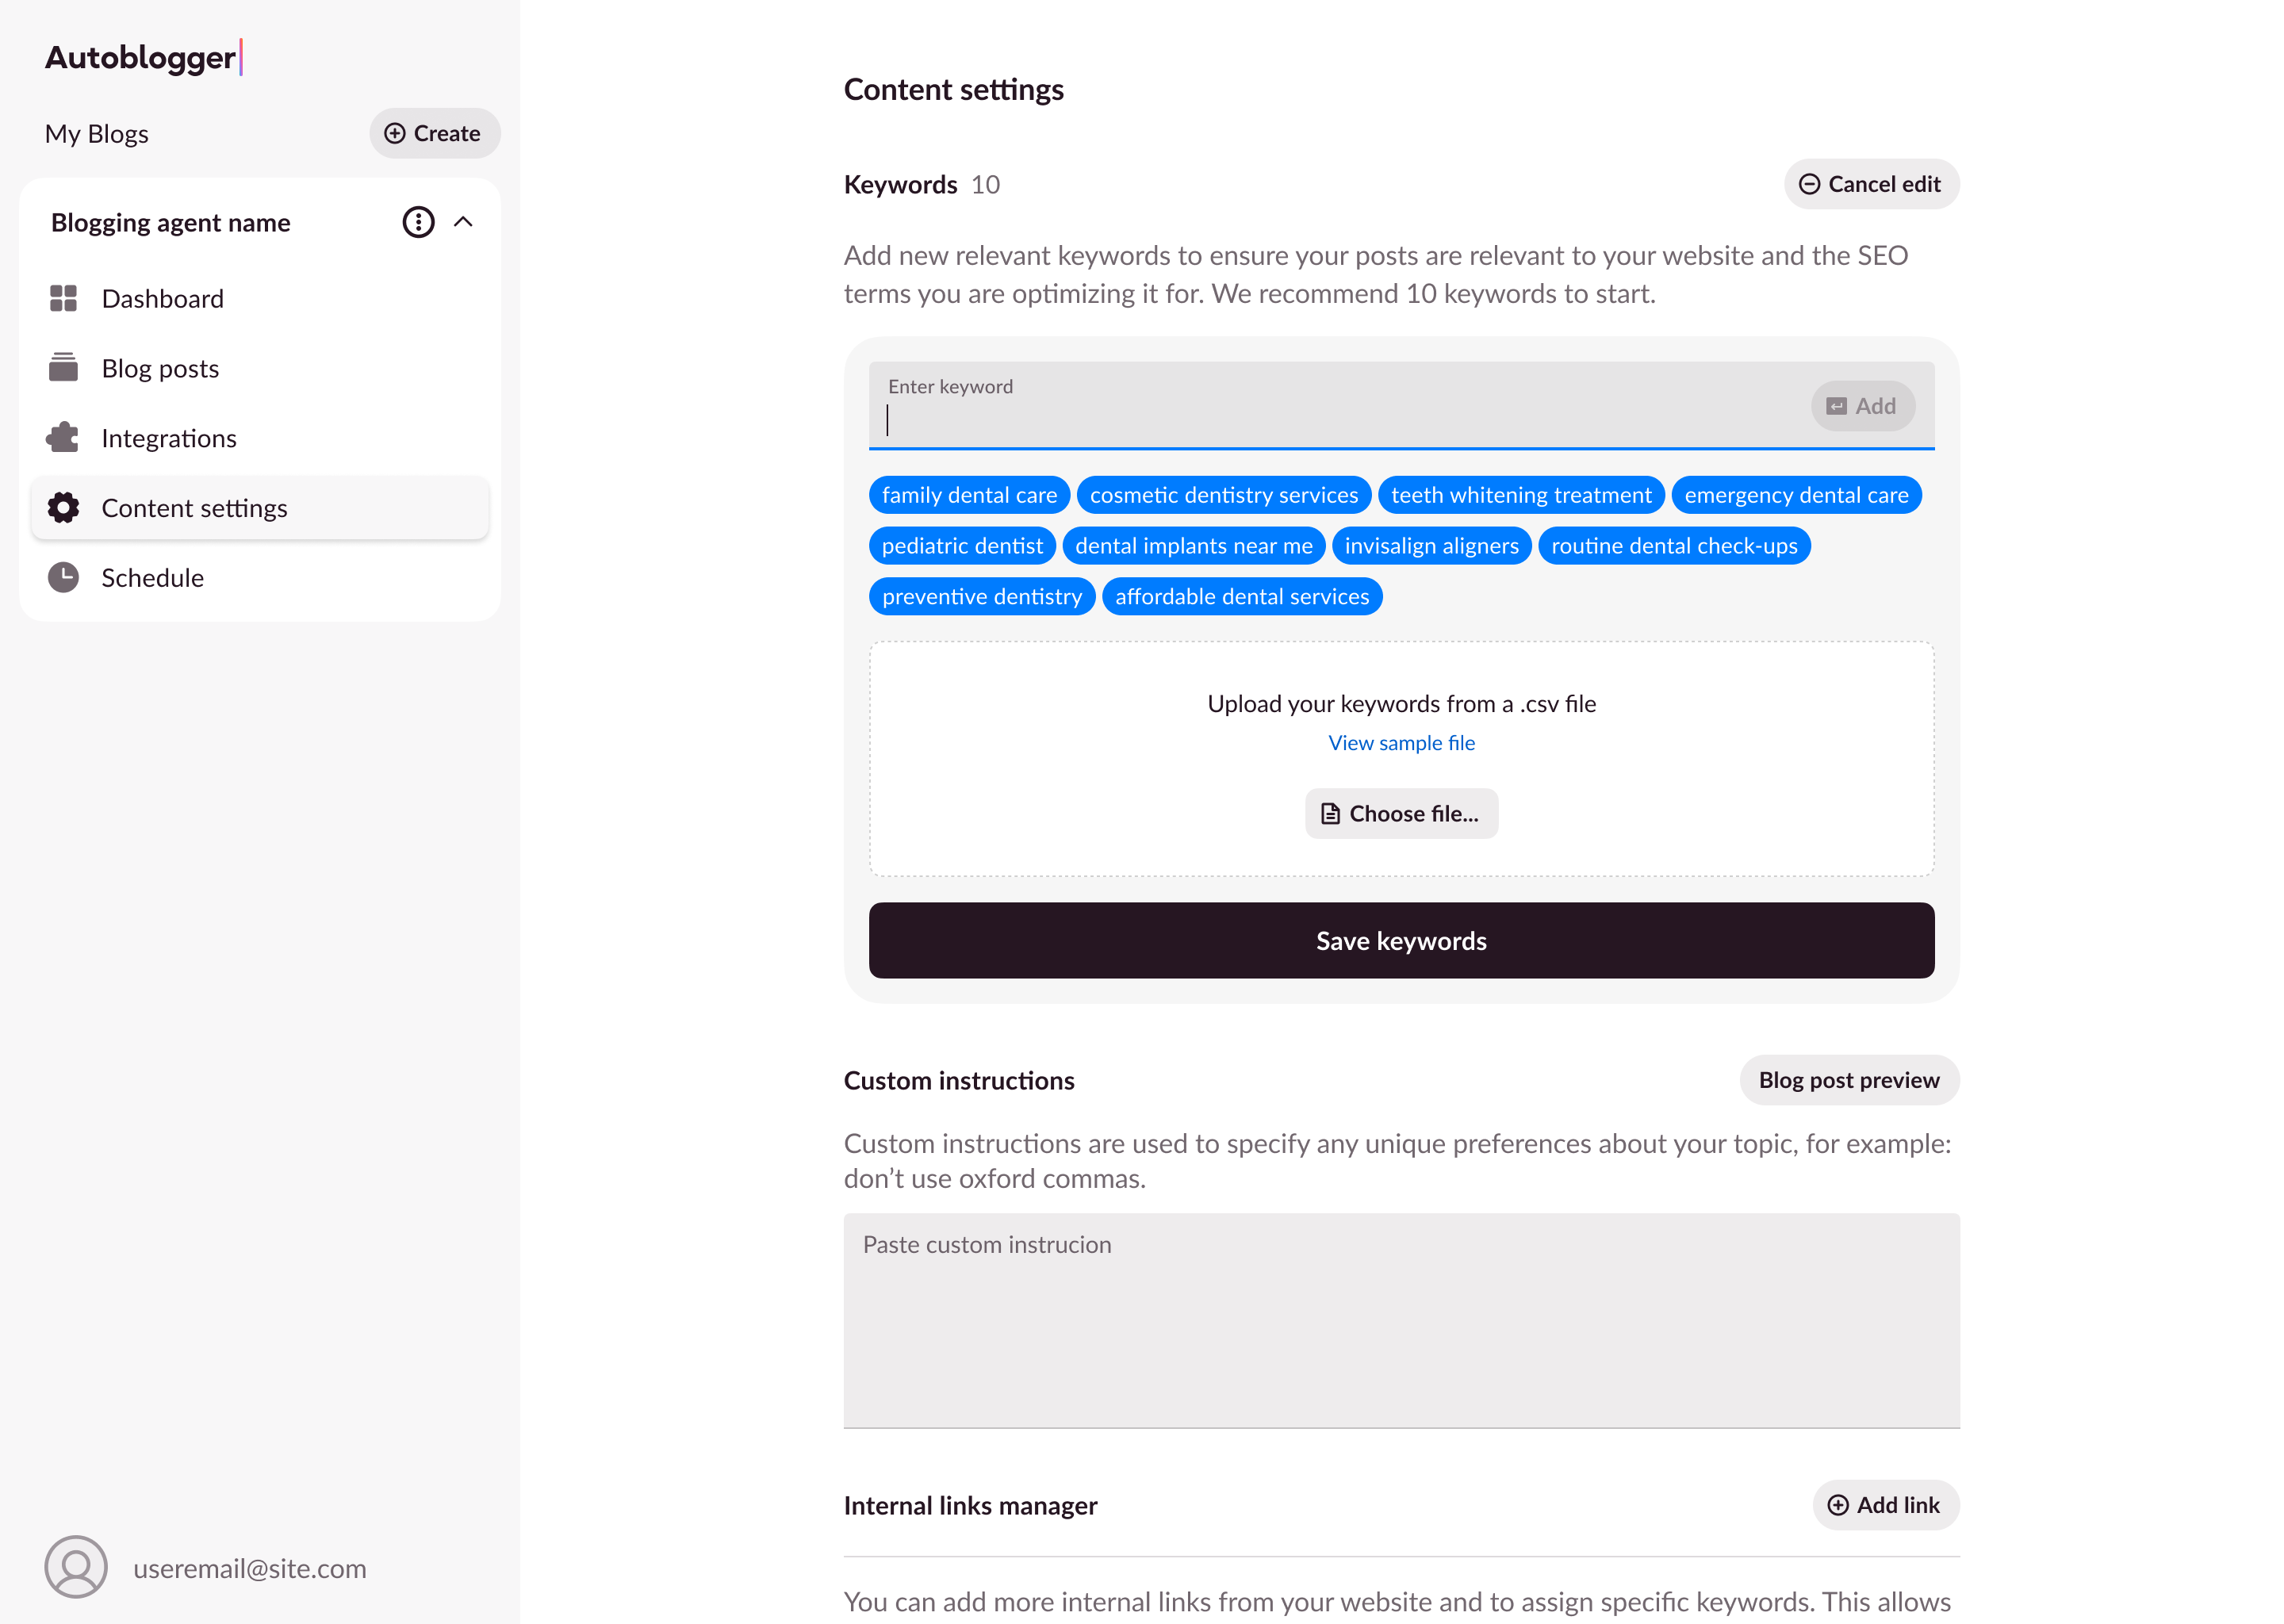
Task: Focus the Enter keyword input field
Action: point(1340,418)
